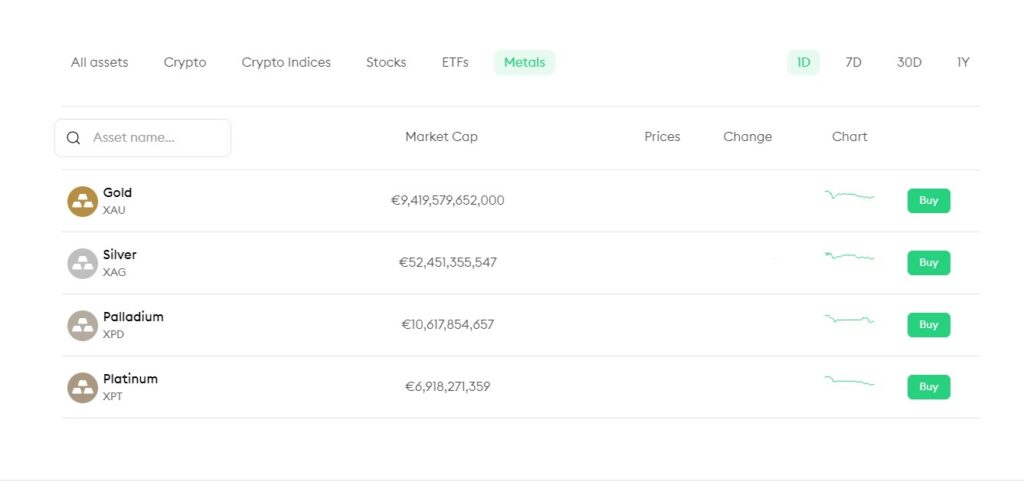Click the search magnifier icon

tap(74, 138)
